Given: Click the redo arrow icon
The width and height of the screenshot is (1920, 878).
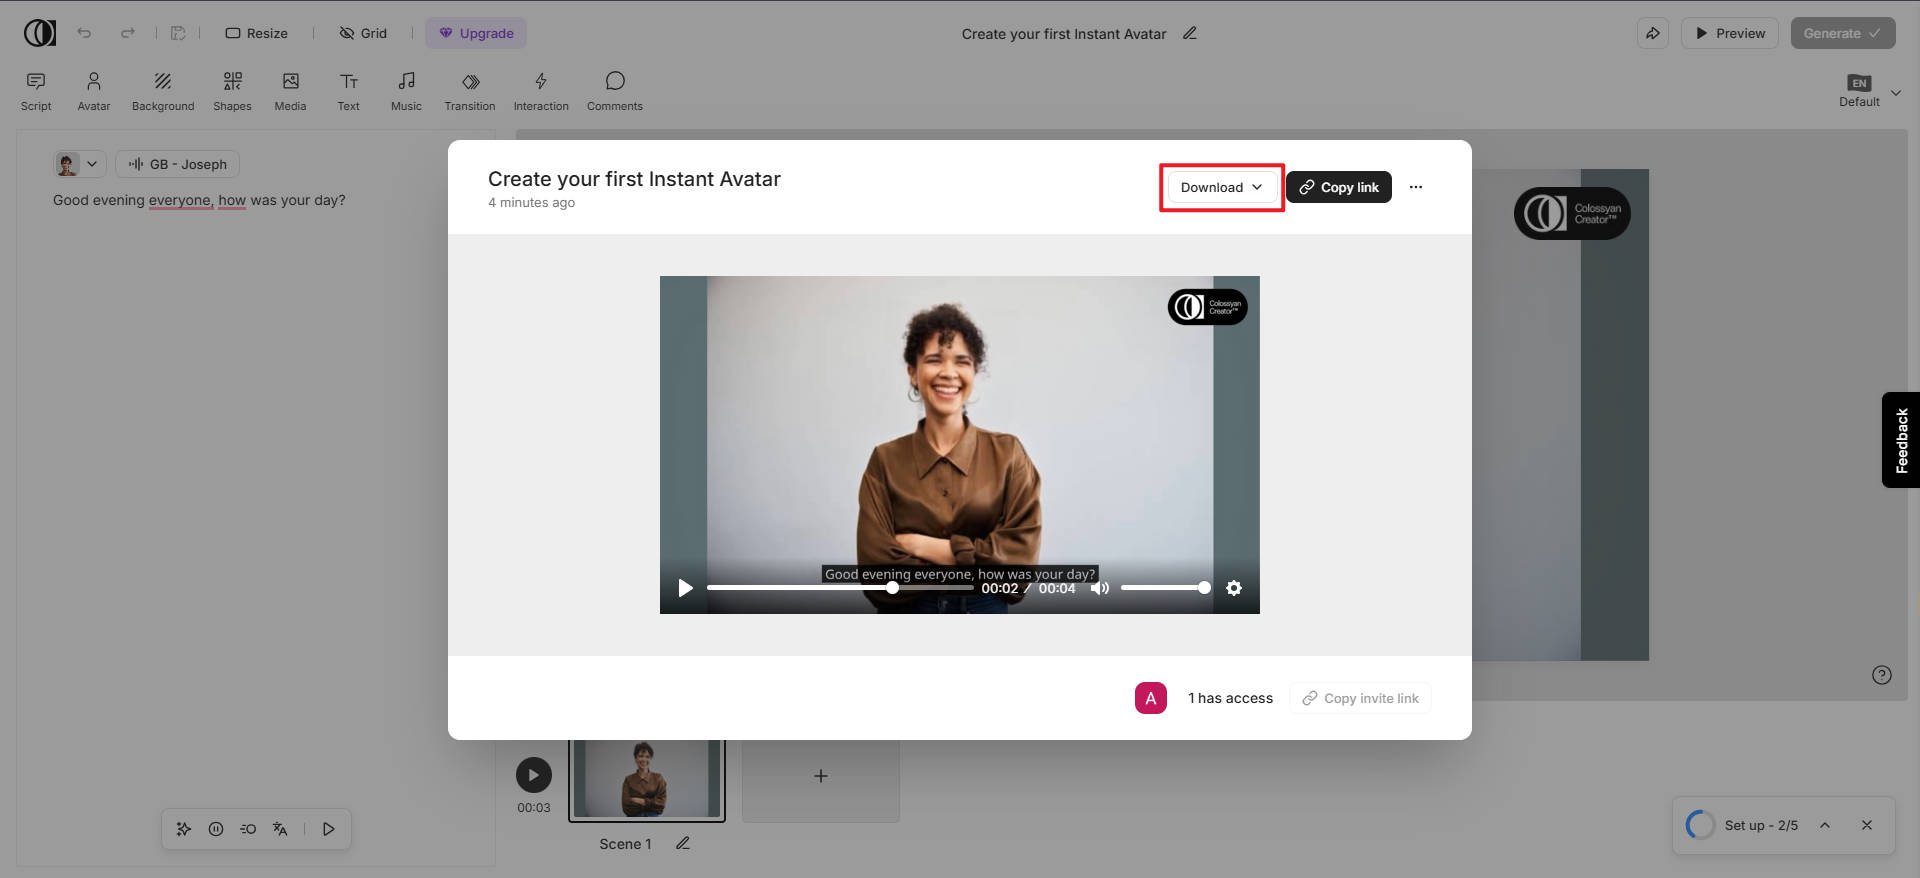Looking at the screenshot, I should tap(128, 33).
